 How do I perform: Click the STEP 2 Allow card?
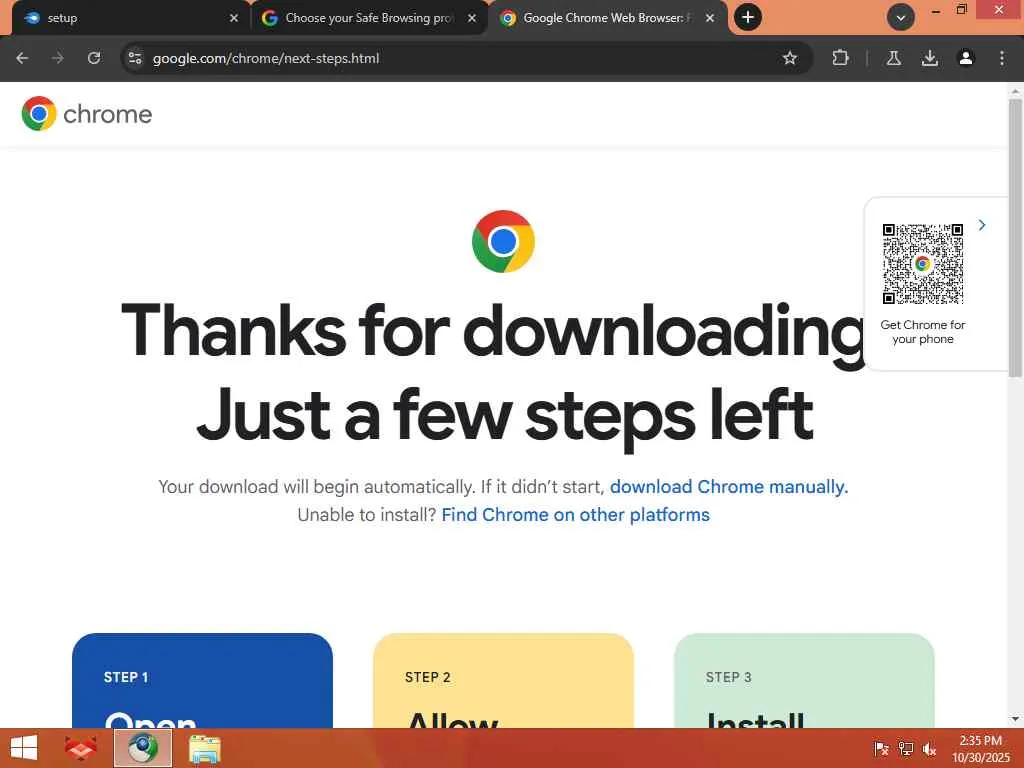(504, 680)
